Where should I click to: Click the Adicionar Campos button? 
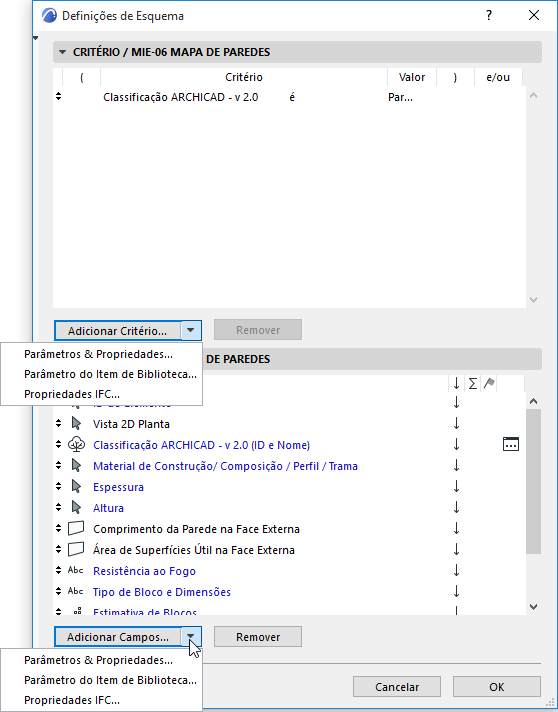click(118, 637)
